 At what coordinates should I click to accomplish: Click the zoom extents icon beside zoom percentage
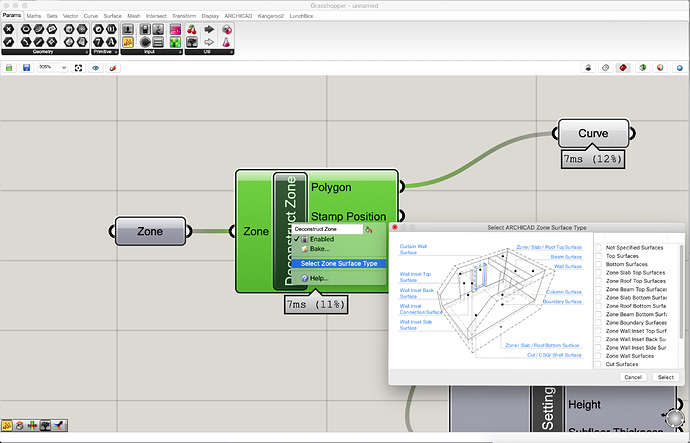[78, 68]
